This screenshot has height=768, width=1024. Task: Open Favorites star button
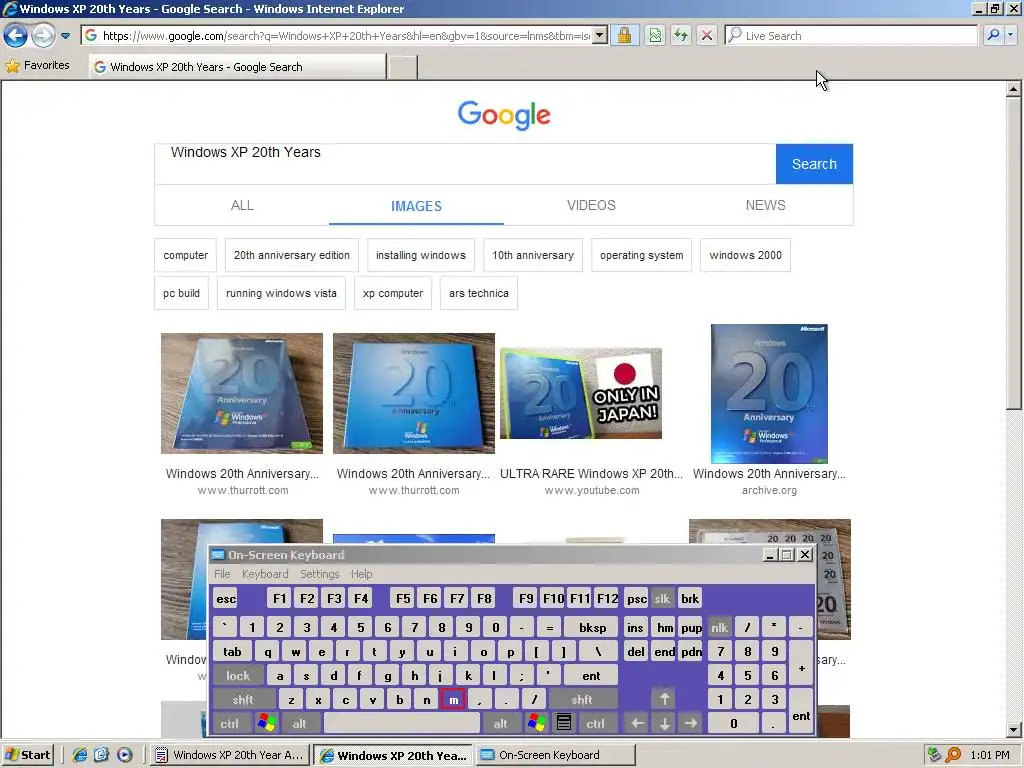click(38, 65)
